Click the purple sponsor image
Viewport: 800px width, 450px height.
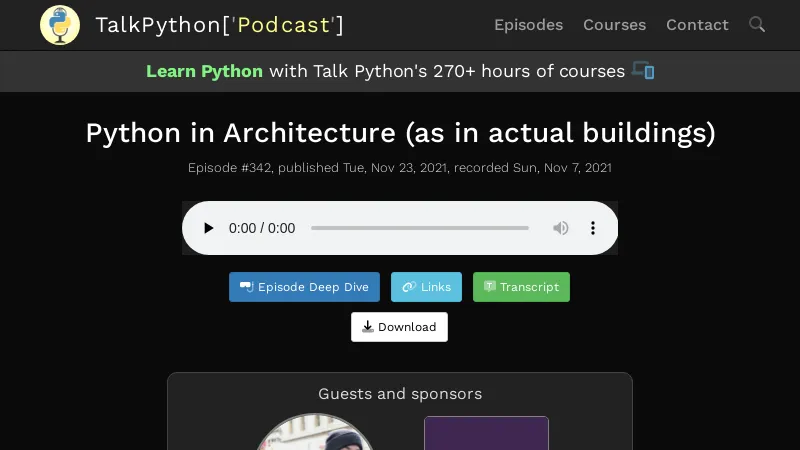(x=486, y=434)
